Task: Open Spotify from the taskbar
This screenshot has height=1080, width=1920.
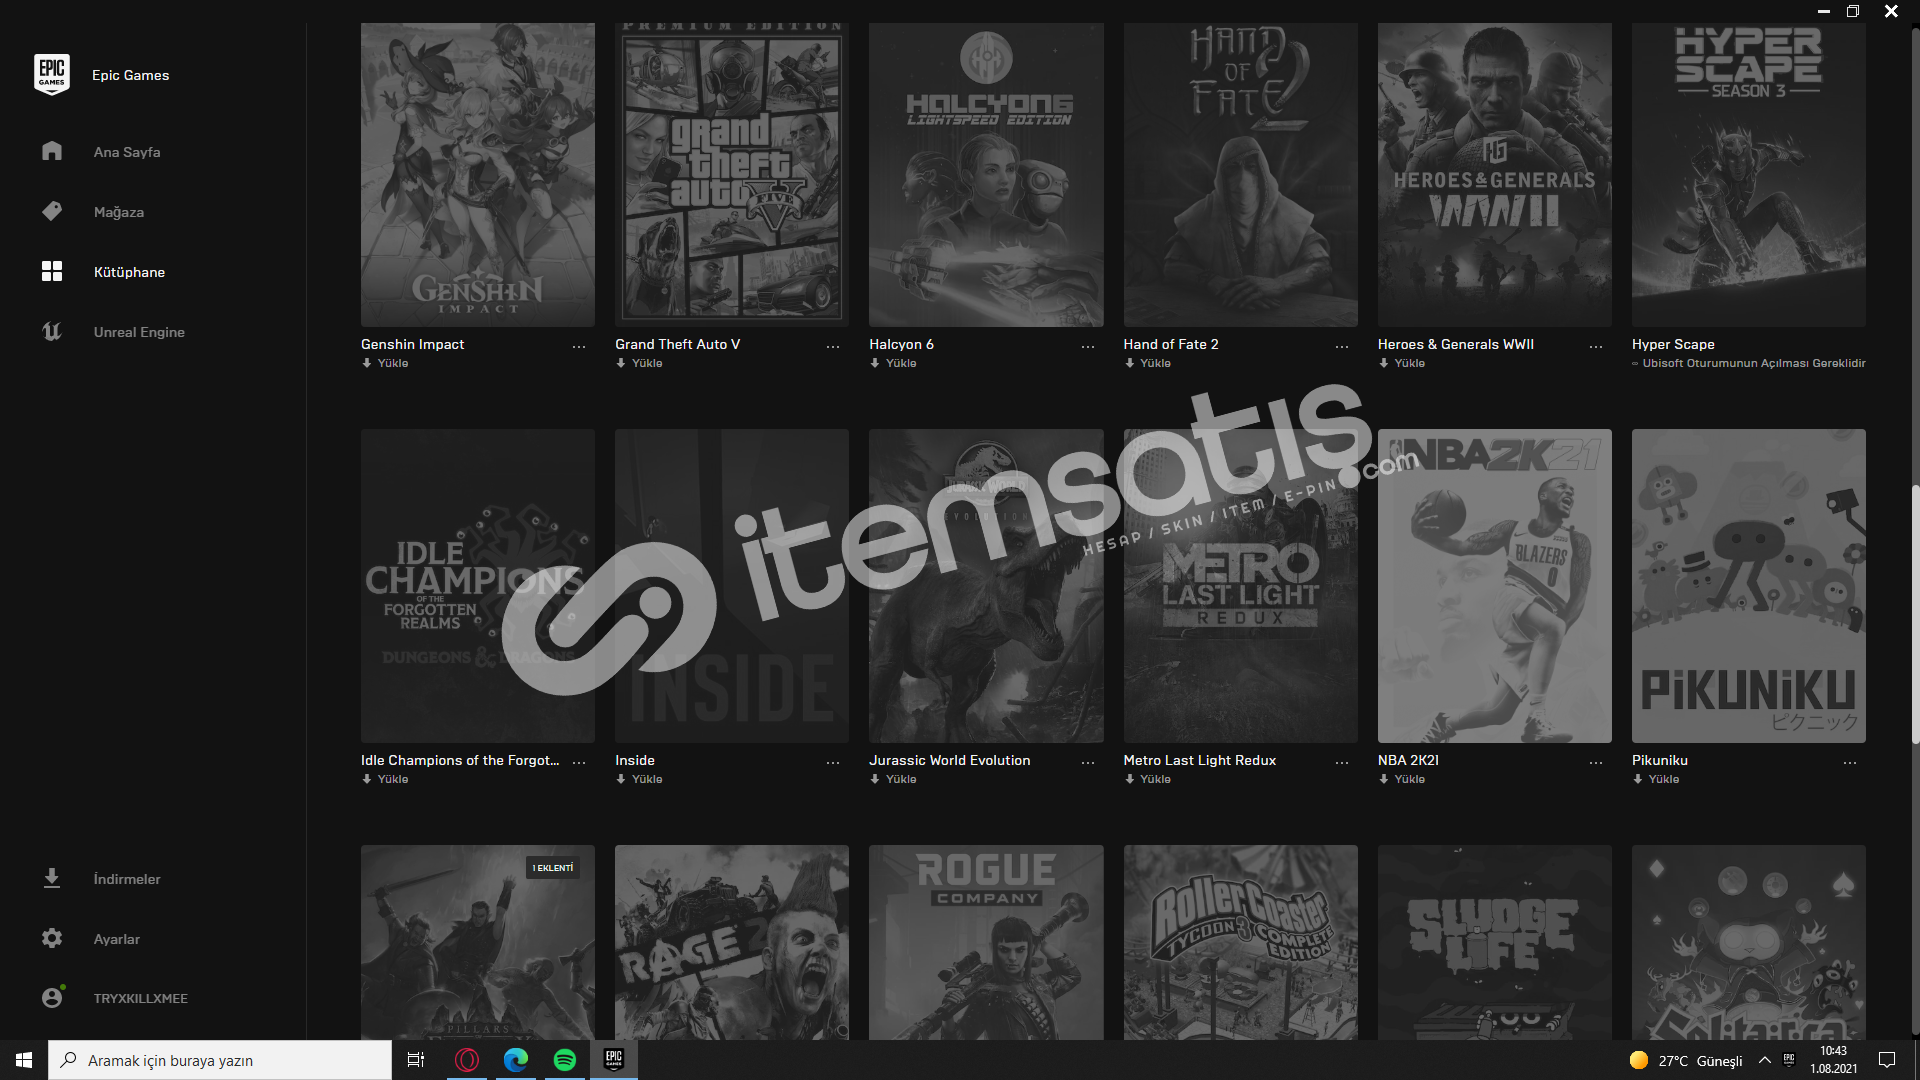Action: point(565,1060)
